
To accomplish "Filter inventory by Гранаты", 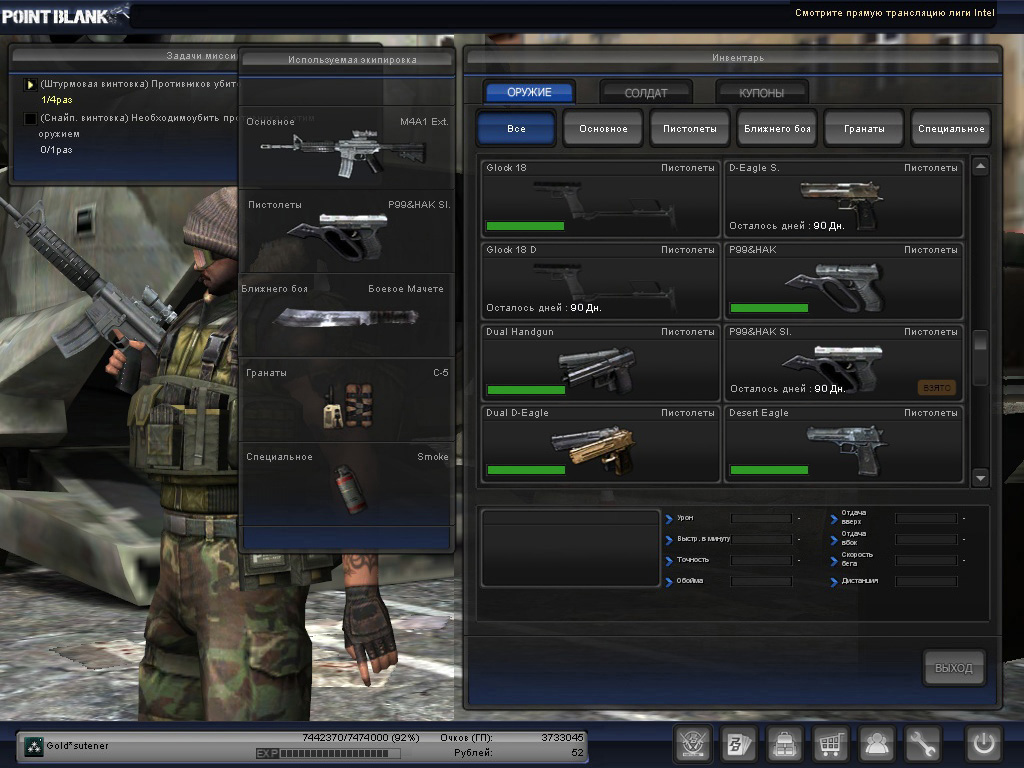I will point(864,128).
